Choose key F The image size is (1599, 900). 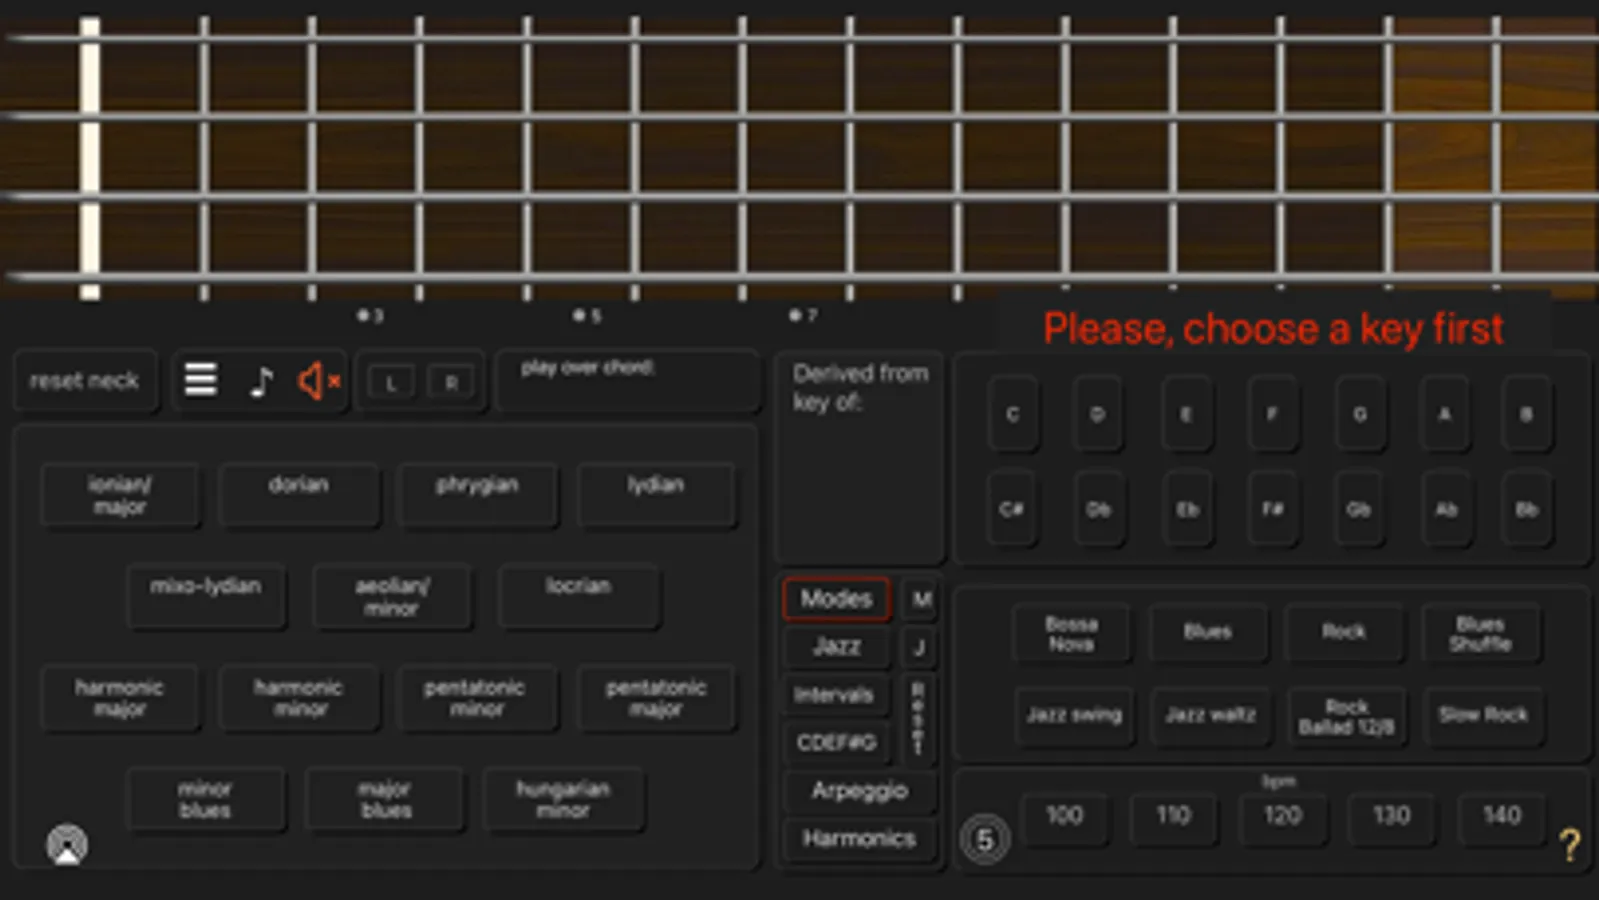(1272, 414)
